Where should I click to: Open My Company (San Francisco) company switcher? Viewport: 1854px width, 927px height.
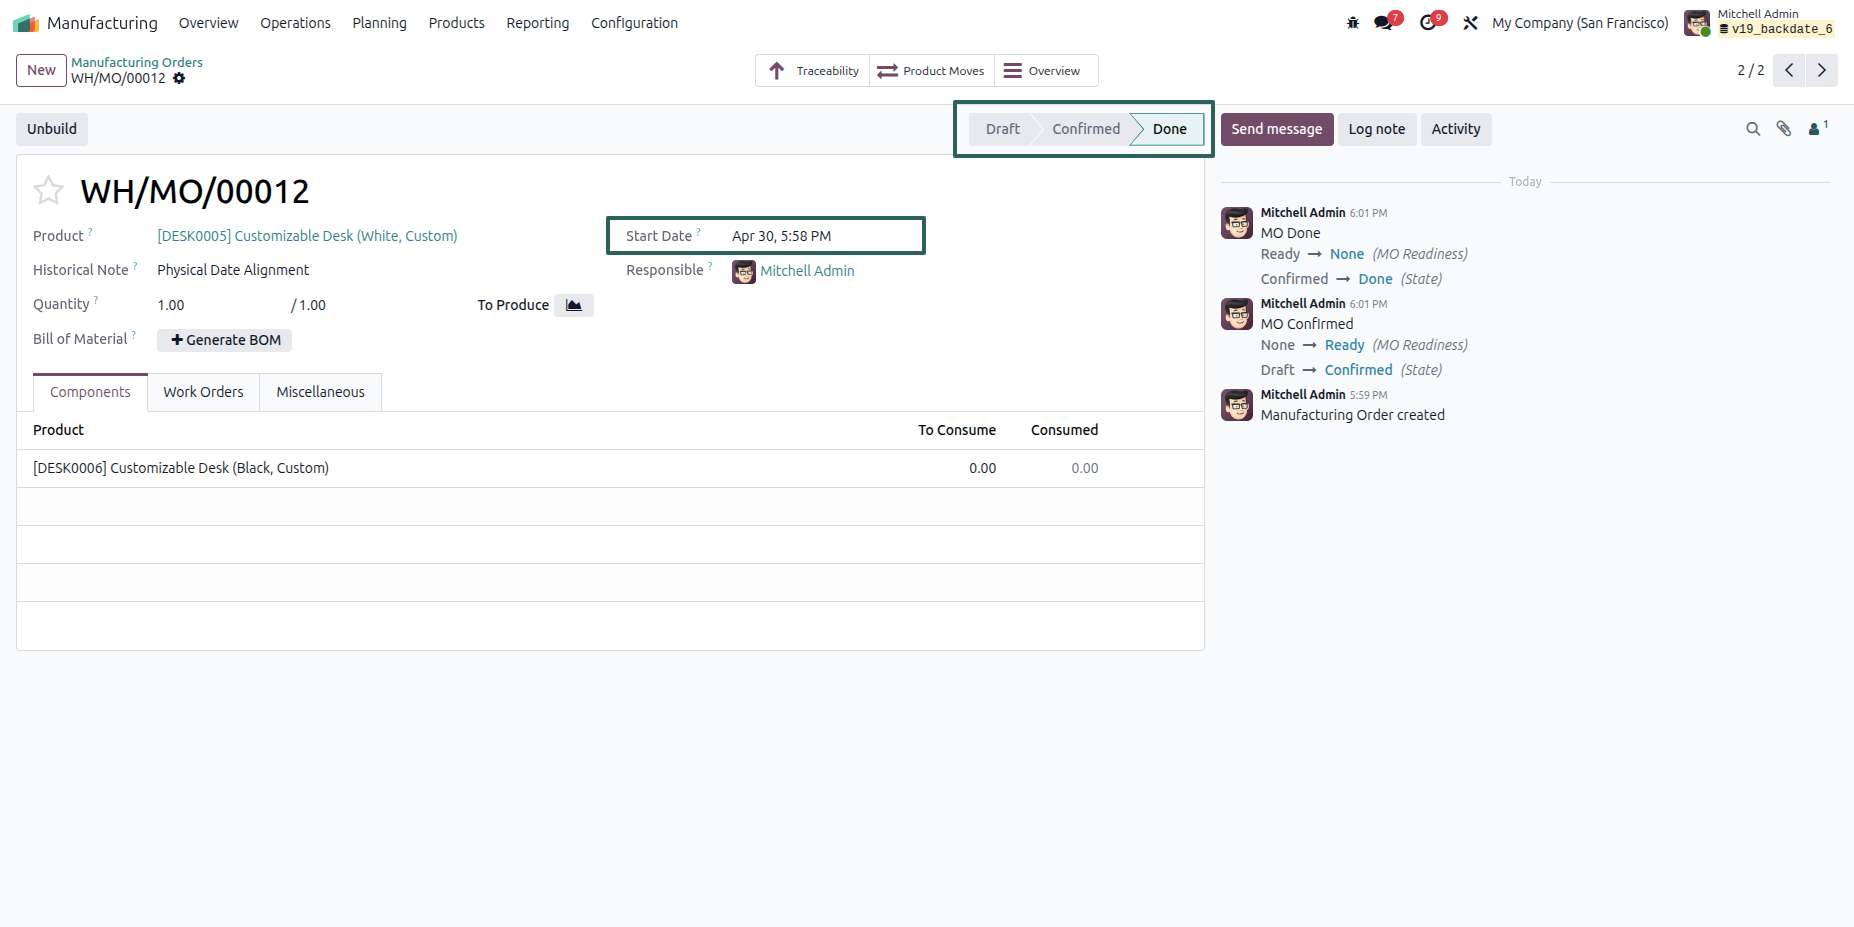click(1580, 23)
